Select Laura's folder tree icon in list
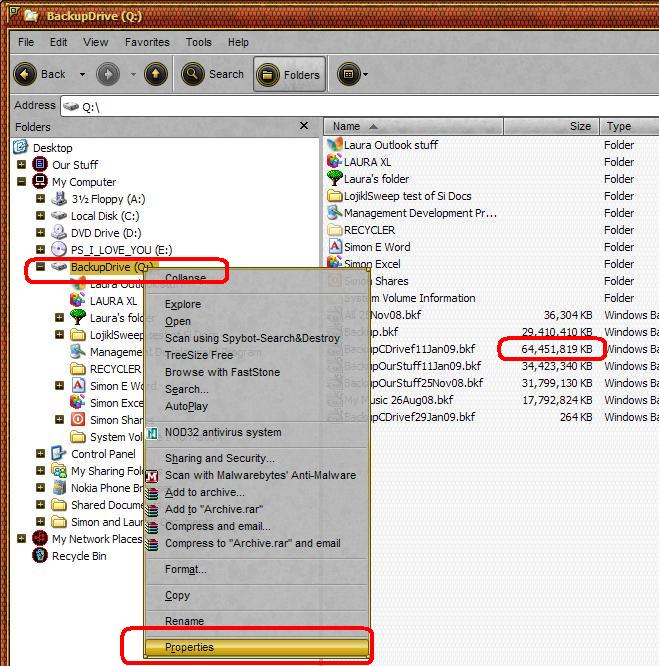659x666 pixels. coord(335,178)
